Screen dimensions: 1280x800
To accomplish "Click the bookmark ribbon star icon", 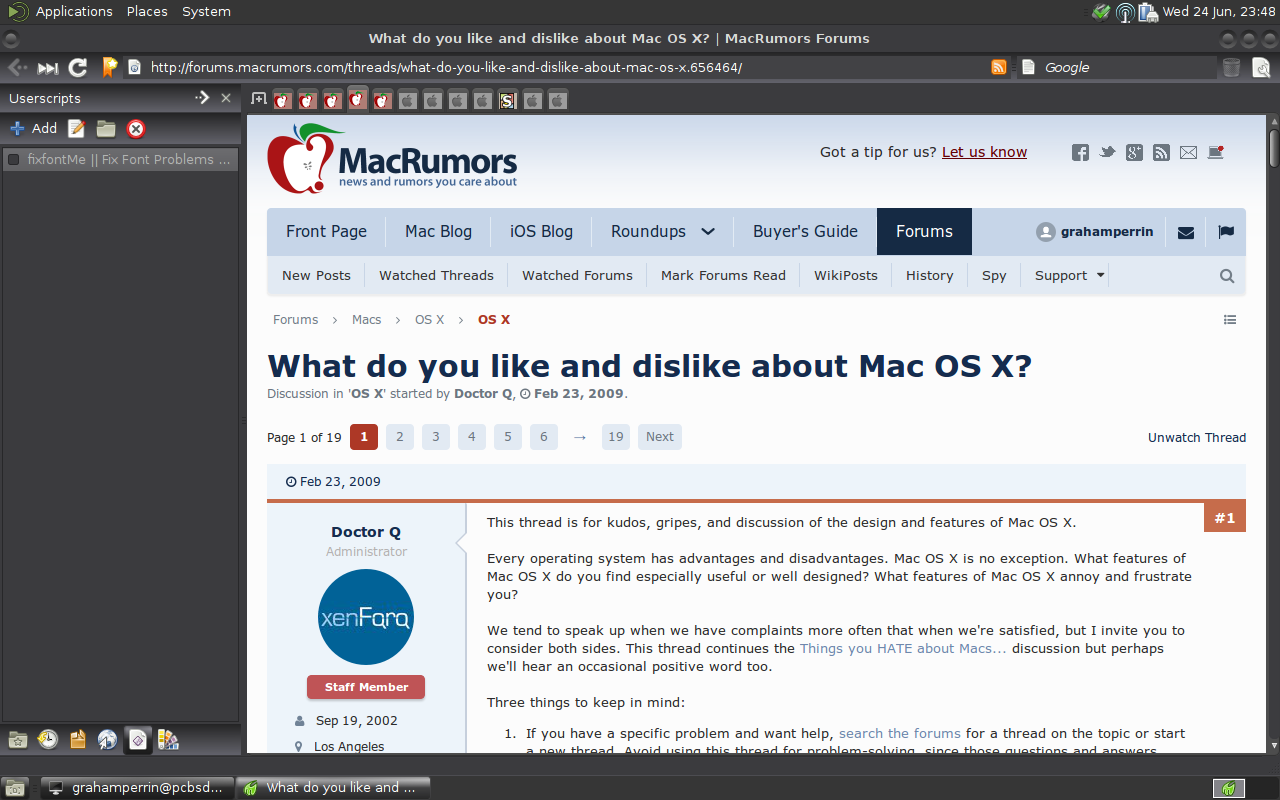I will tap(109, 68).
